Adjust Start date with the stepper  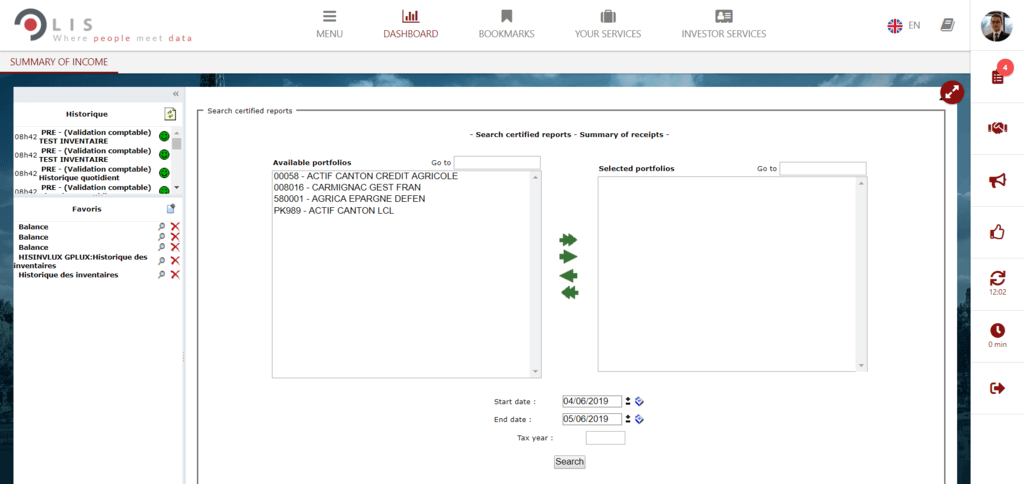tap(628, 401)
